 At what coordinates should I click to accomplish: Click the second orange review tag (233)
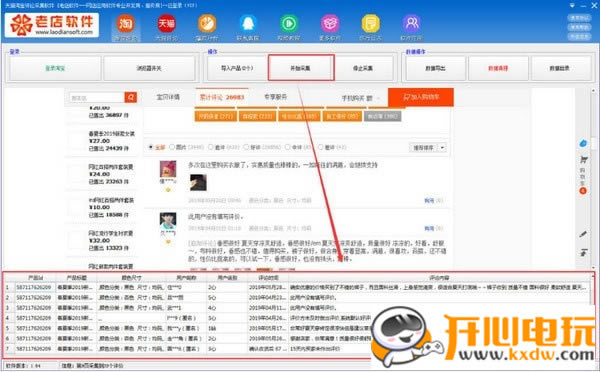coord(257,116)
